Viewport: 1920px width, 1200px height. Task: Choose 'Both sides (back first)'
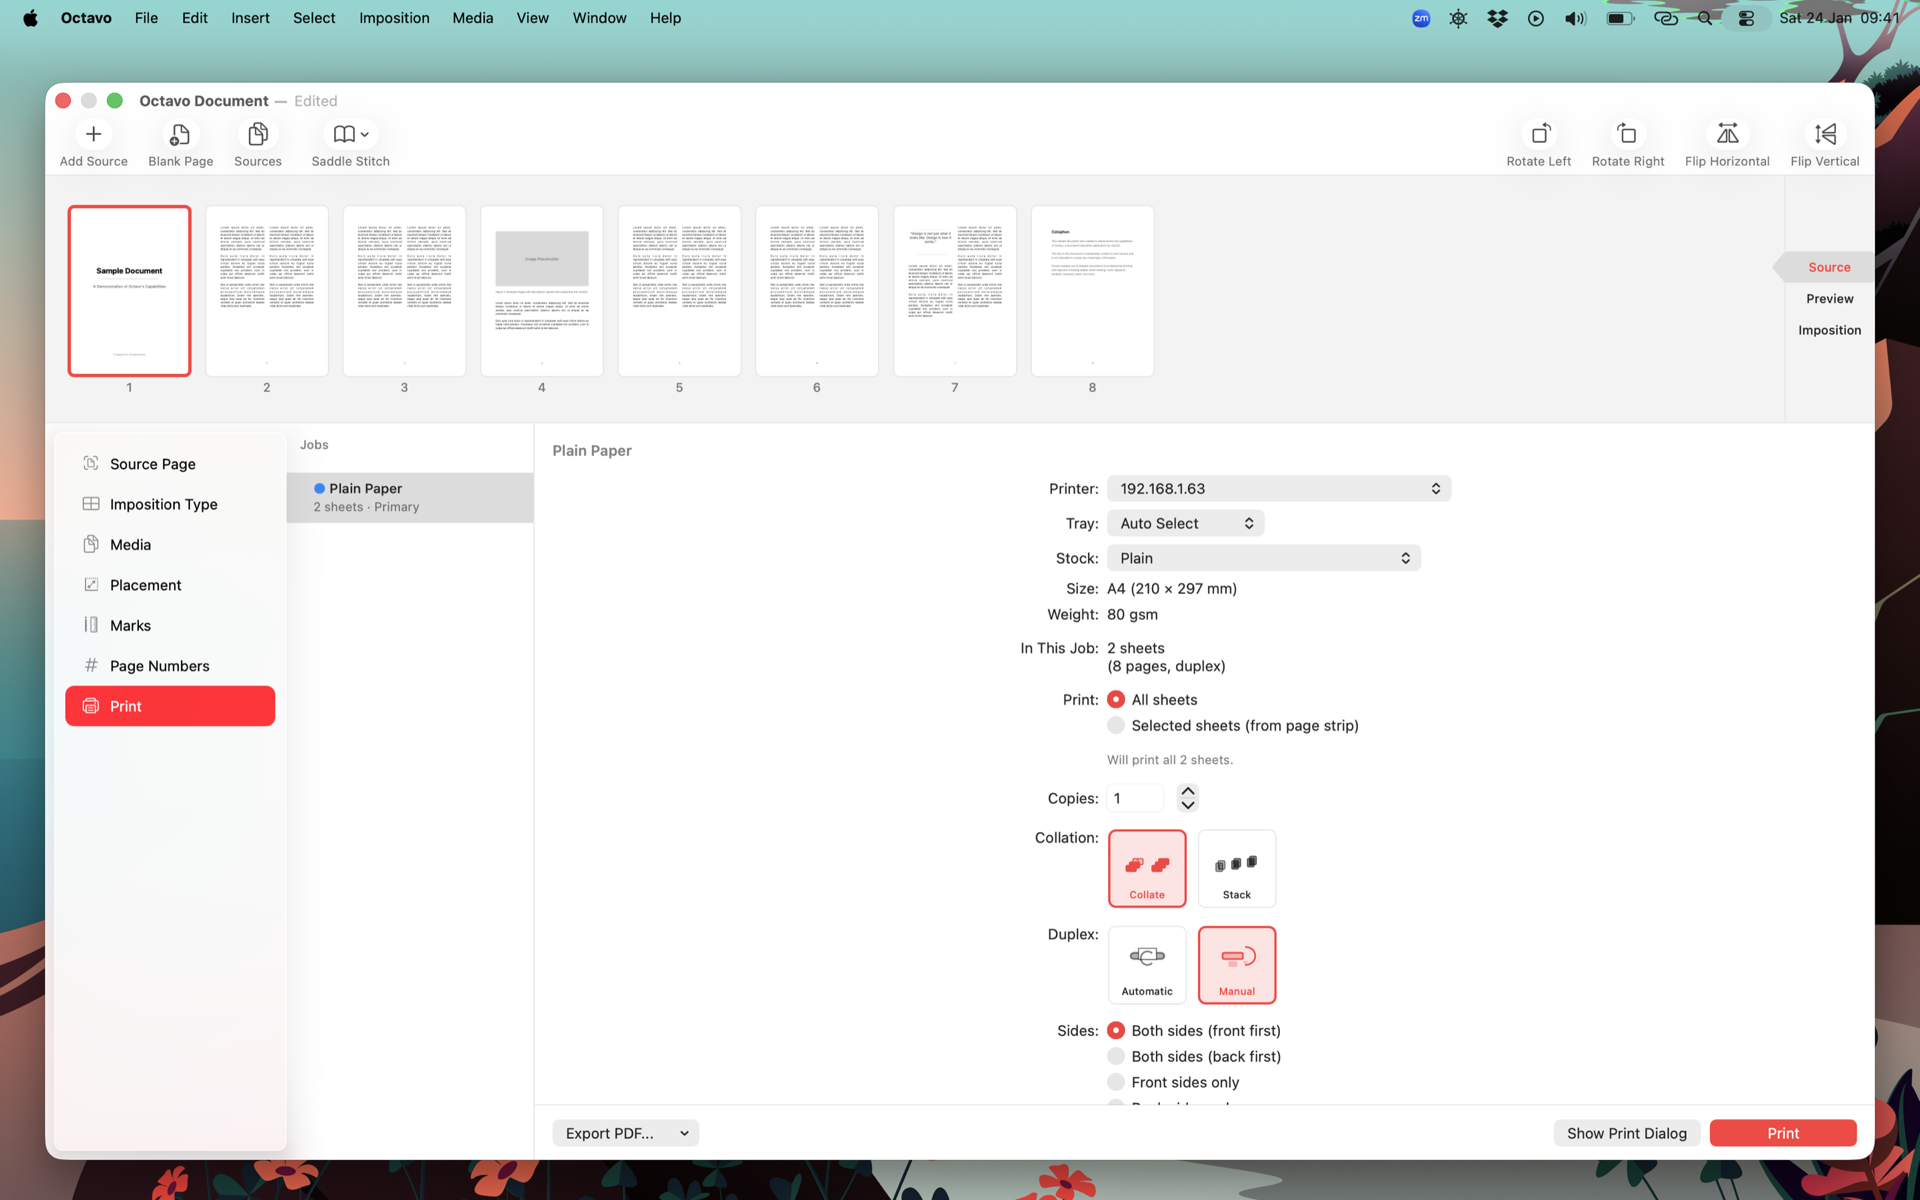[x=1116, y=1057]
